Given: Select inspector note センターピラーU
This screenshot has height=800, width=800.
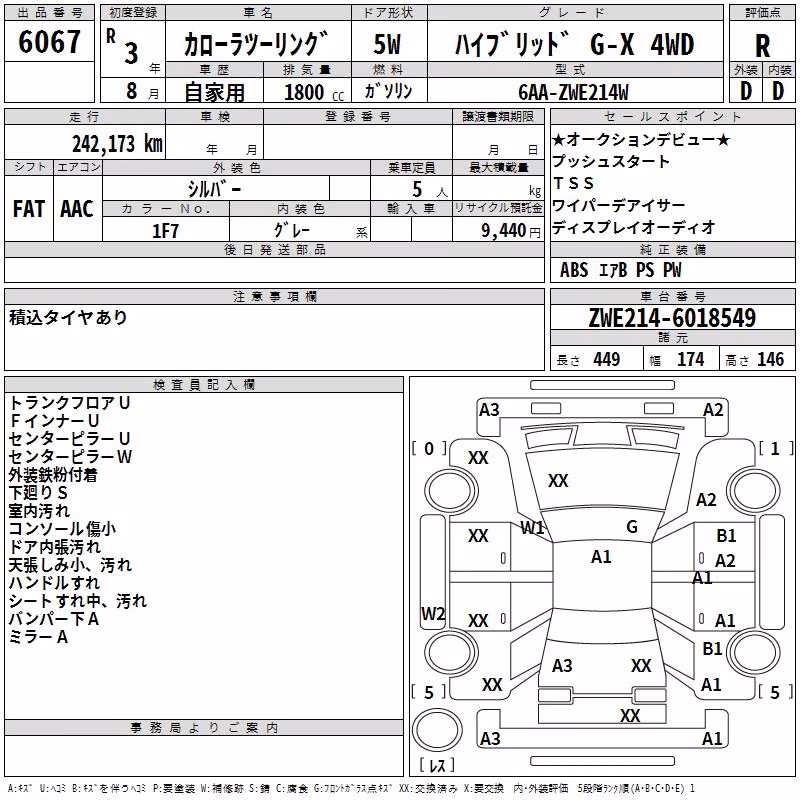Looking at the screenshot, I should coord(69,438).
